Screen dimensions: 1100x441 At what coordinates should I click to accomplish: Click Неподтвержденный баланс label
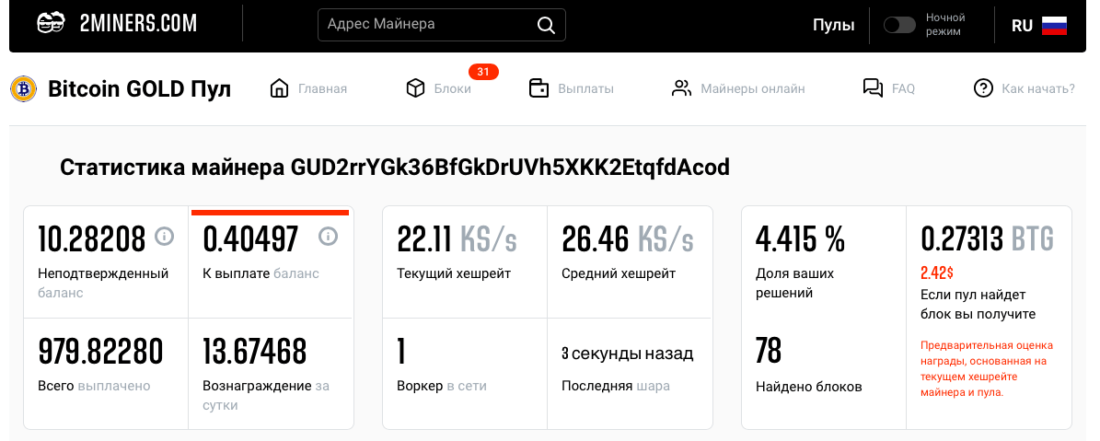103,283
